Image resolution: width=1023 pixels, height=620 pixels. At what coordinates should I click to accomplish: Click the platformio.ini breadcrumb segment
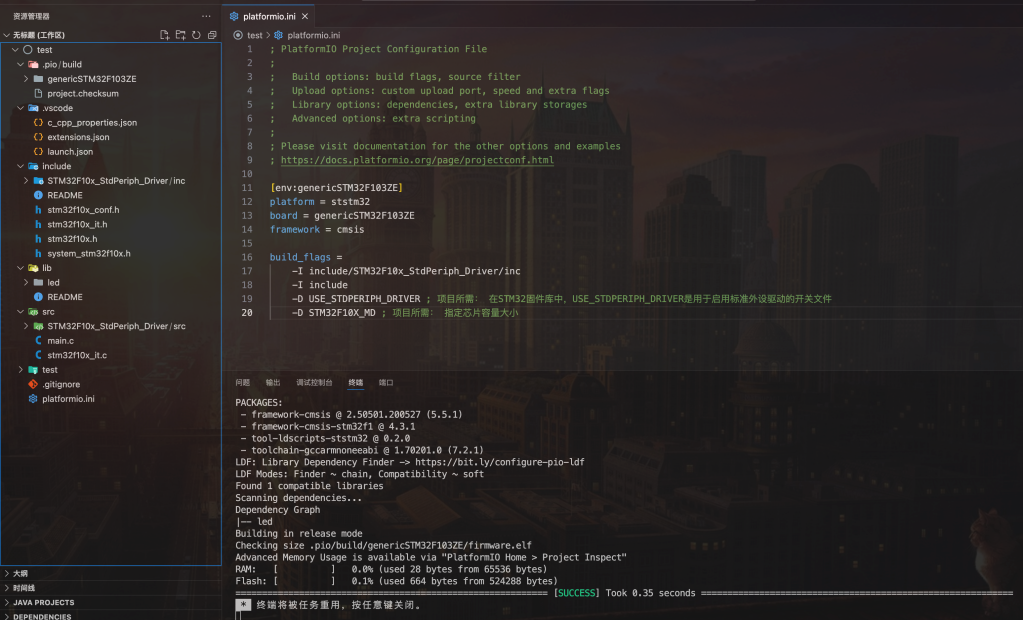[314, 35]
